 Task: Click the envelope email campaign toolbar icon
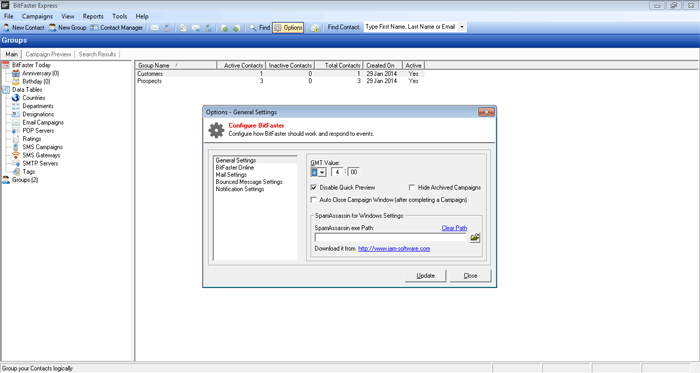point(154,28)
